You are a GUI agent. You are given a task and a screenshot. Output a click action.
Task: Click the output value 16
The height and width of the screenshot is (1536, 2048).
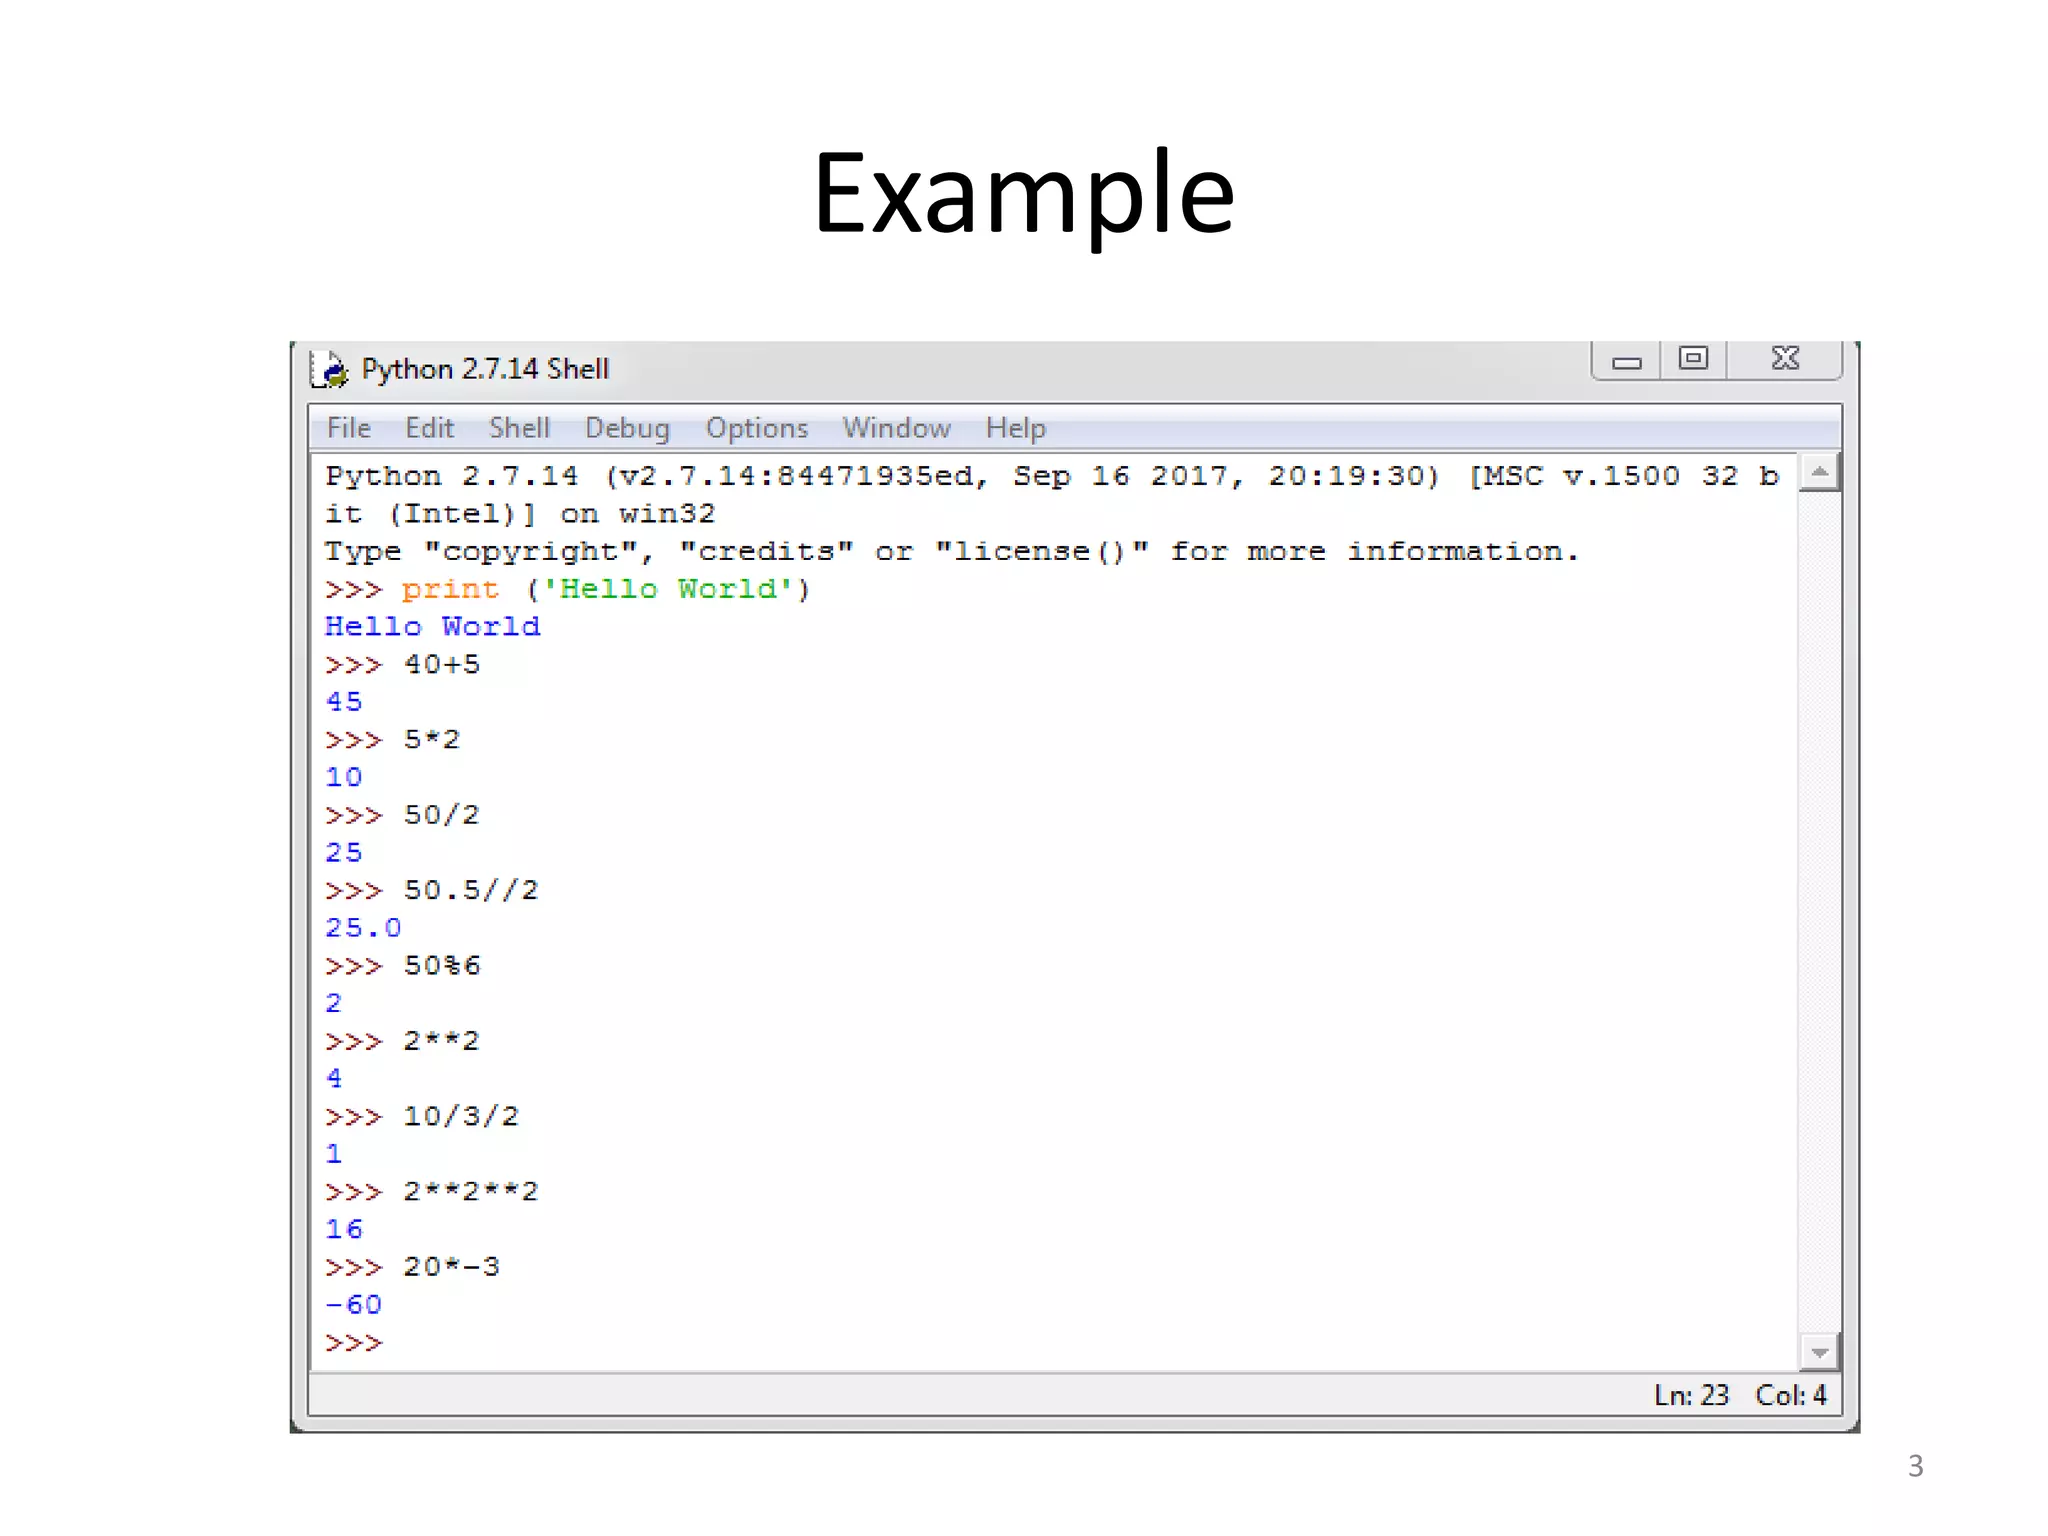point(343,1229)
